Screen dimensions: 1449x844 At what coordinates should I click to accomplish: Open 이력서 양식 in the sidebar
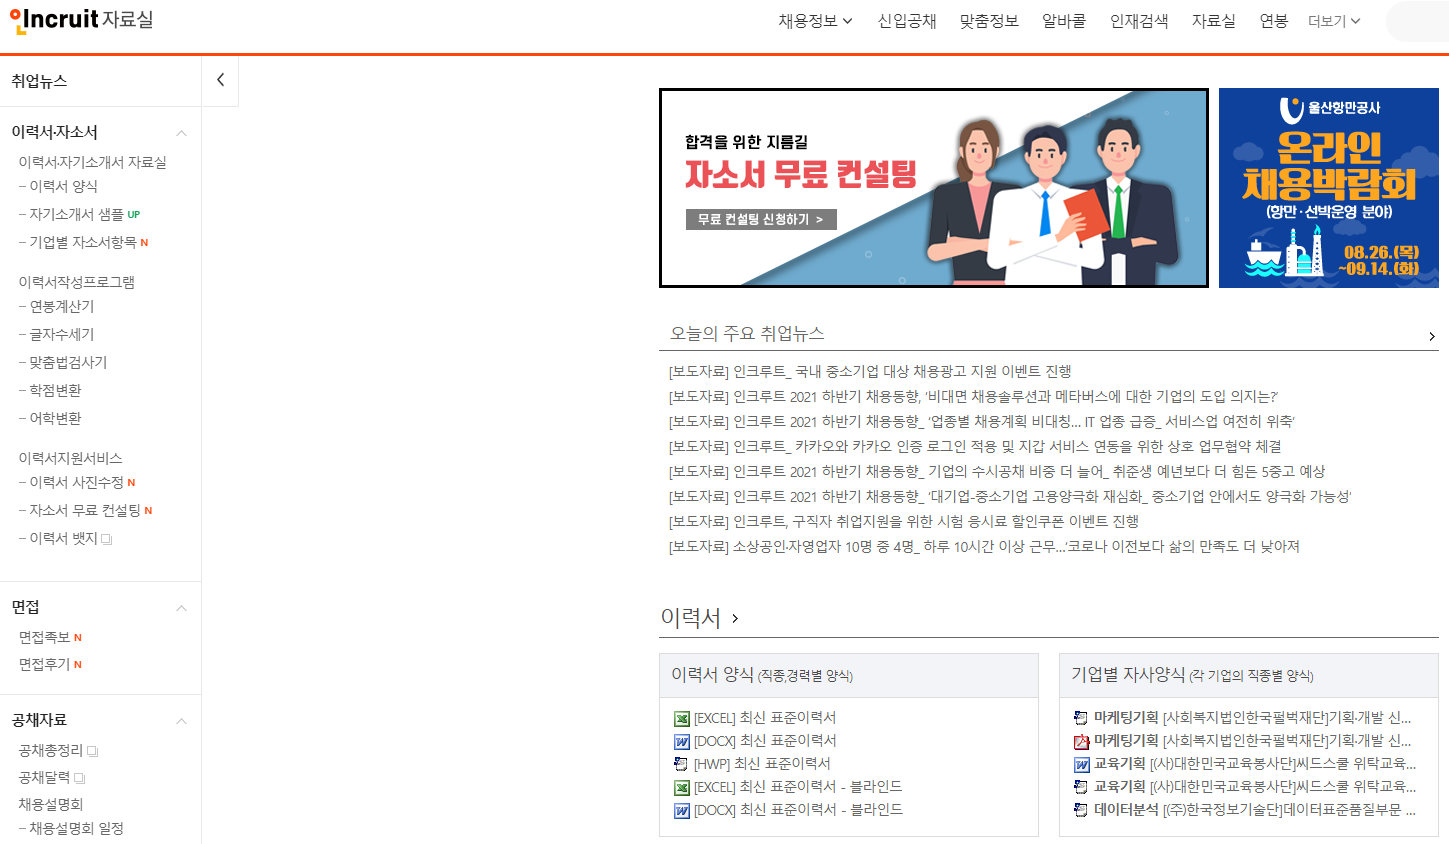tap(63, 186)
